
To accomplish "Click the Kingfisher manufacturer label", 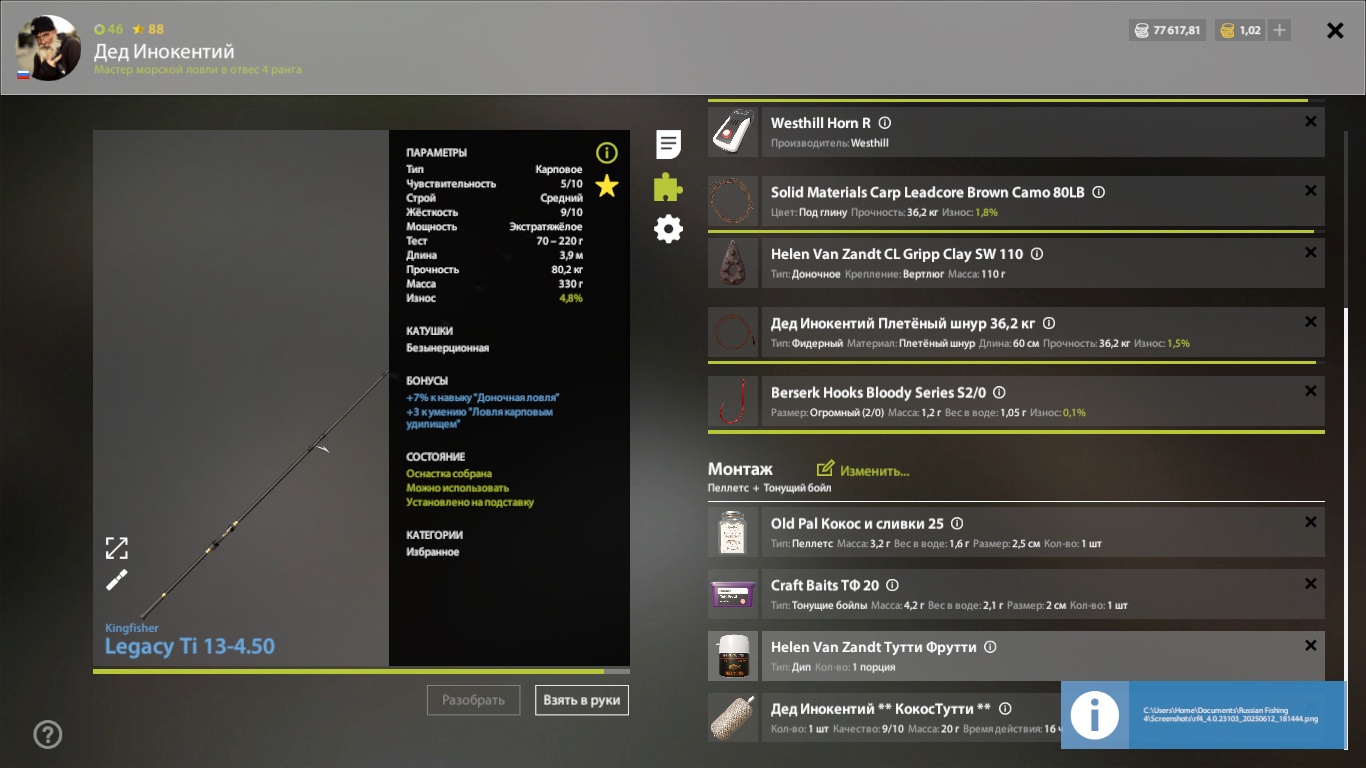I will 132,628.
